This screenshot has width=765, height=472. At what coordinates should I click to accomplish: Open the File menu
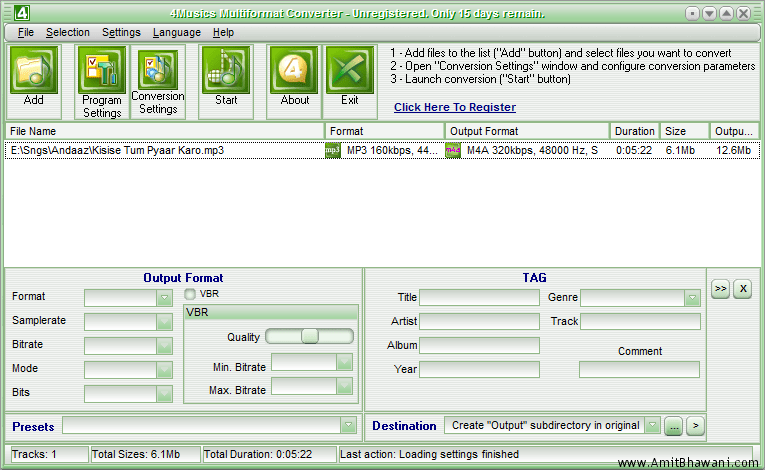coord(26,33)
